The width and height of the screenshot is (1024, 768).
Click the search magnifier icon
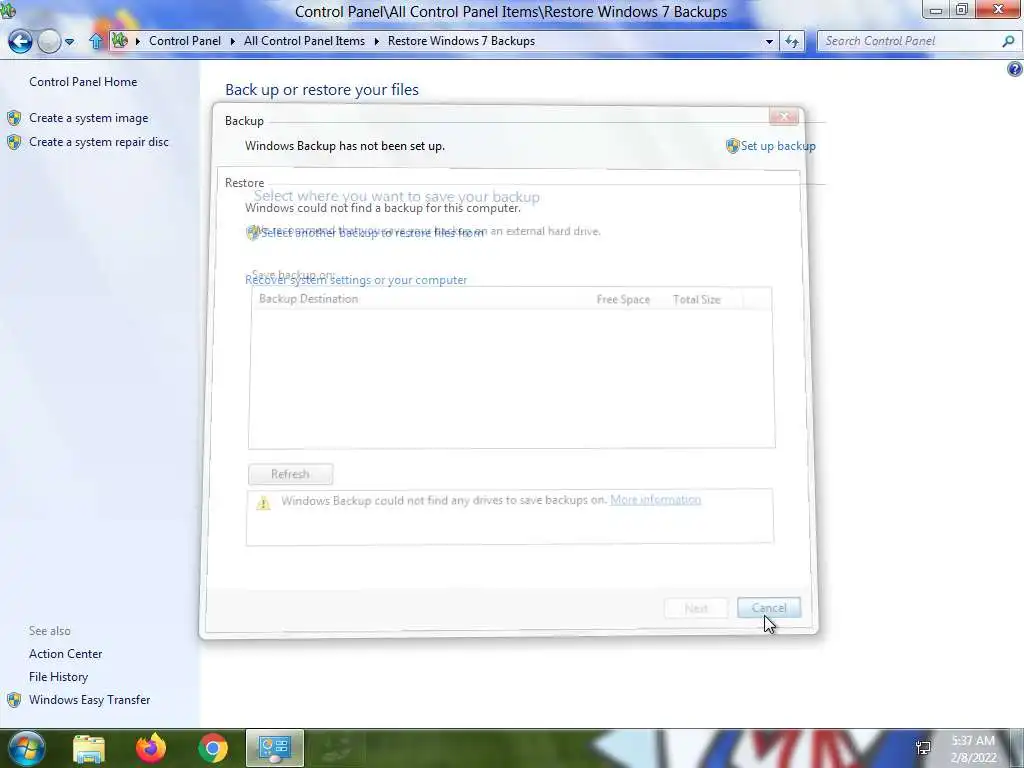click(x=1008, y=41)
